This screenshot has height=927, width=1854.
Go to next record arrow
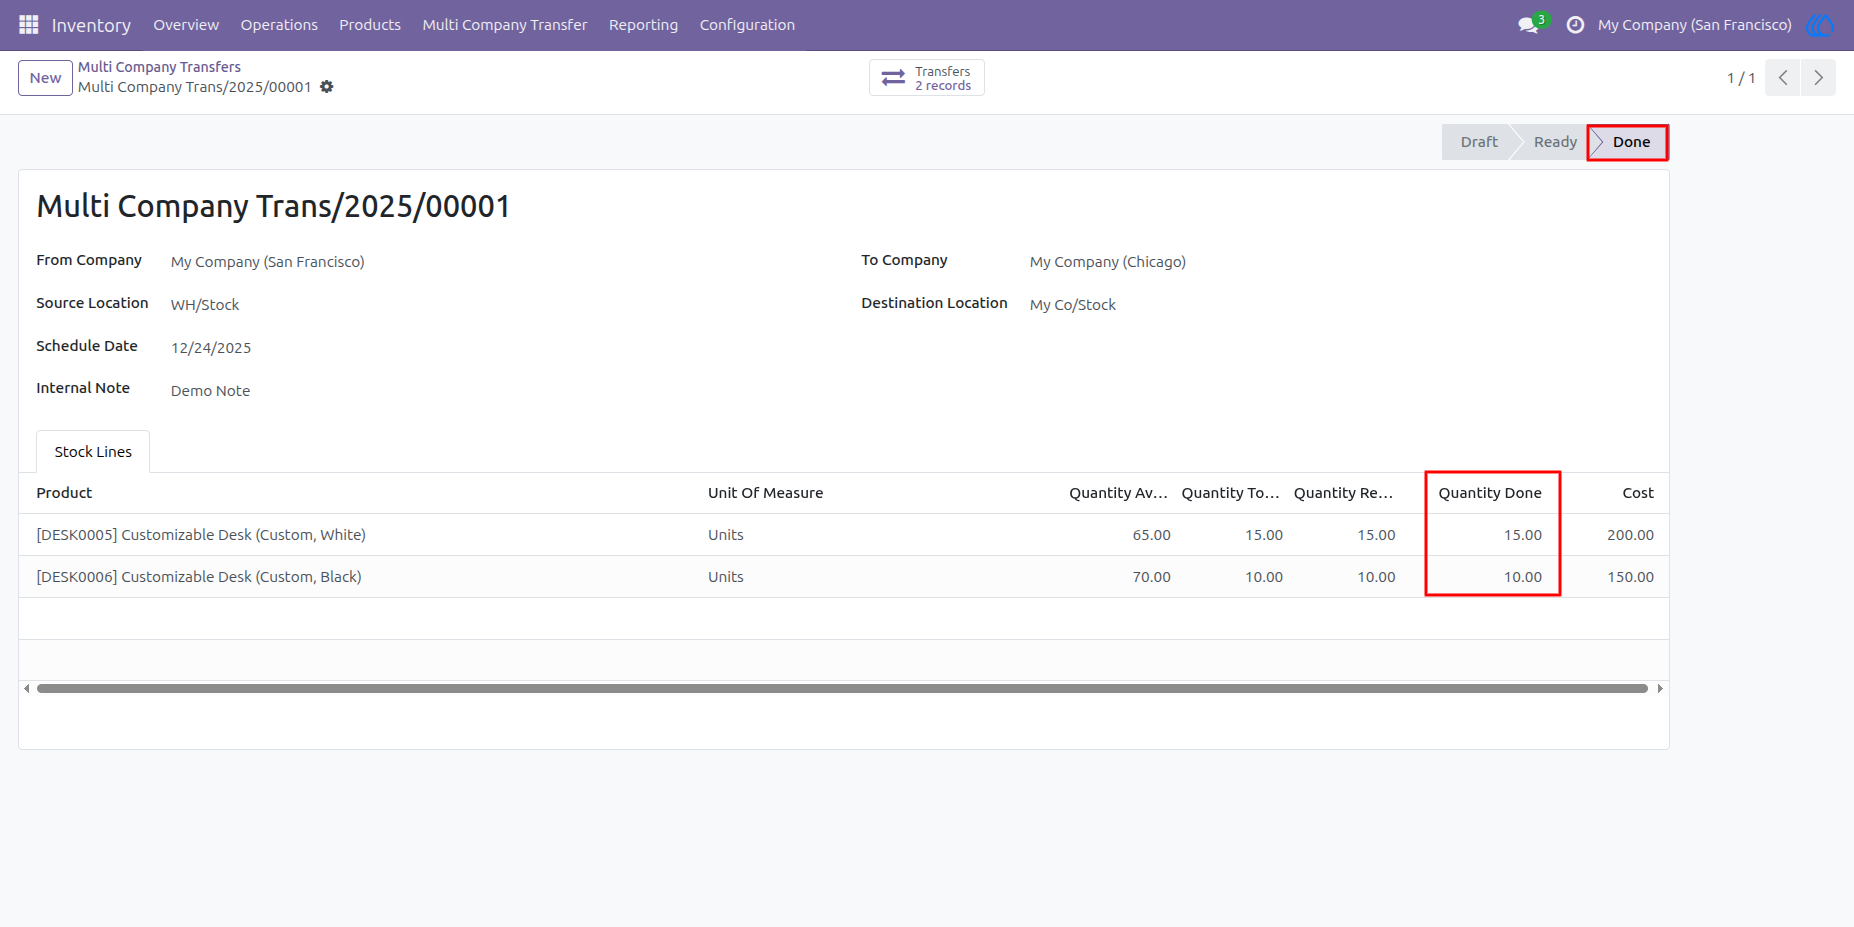pos(1819,78)
